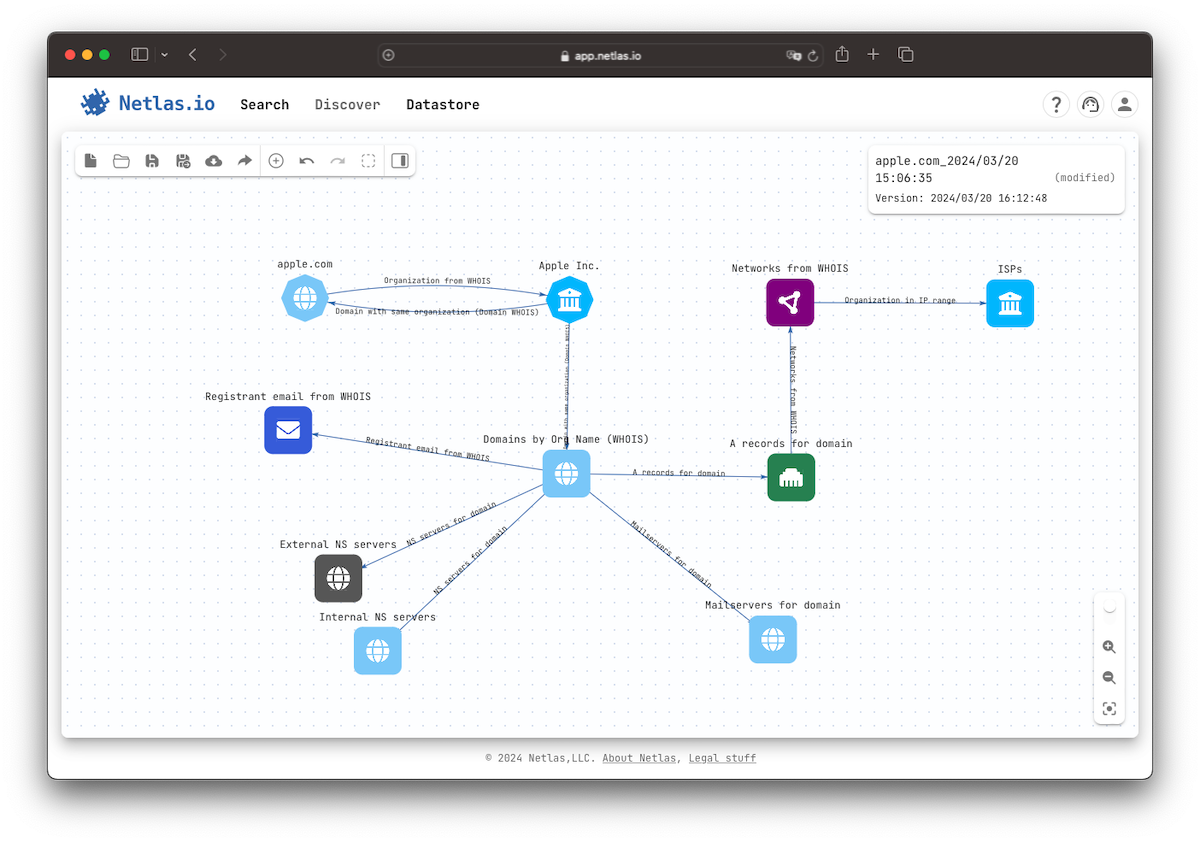Image resolution: width=1200 pixels, height=842 pixels.
Task: Create a new graph with the blank file icon
Action: coord(91,161)
